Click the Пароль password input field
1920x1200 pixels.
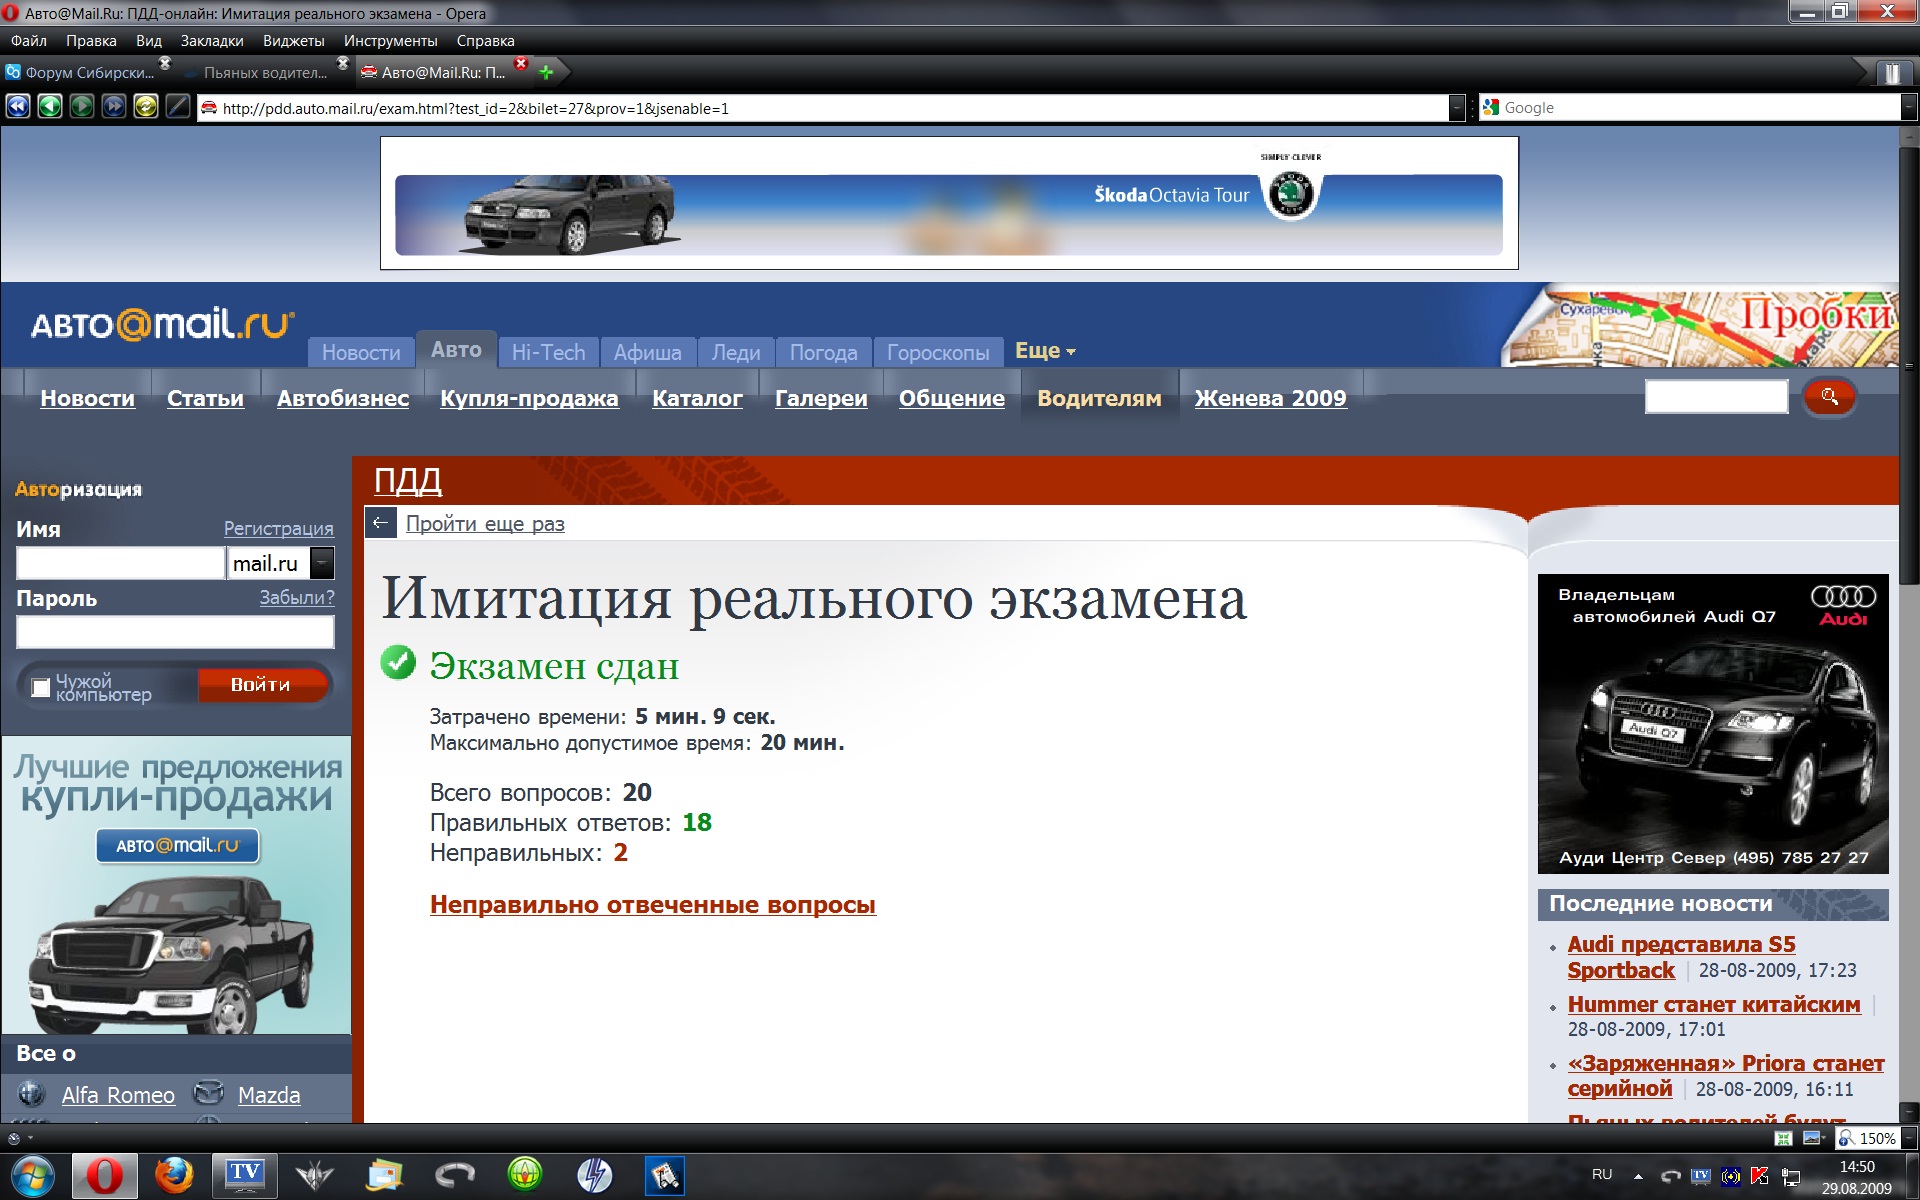tap(175, 632)
